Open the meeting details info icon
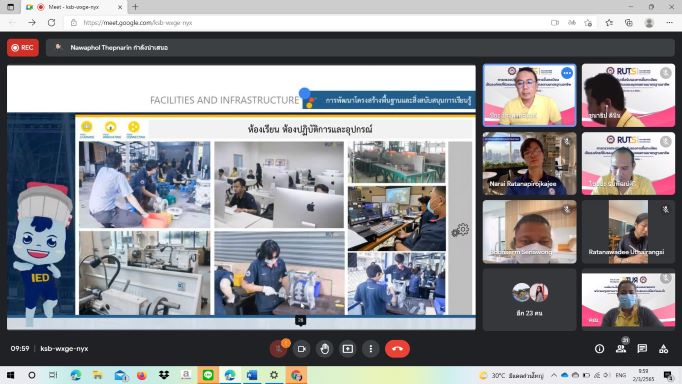Screen dimensions: 682x384 coord(599,349)
